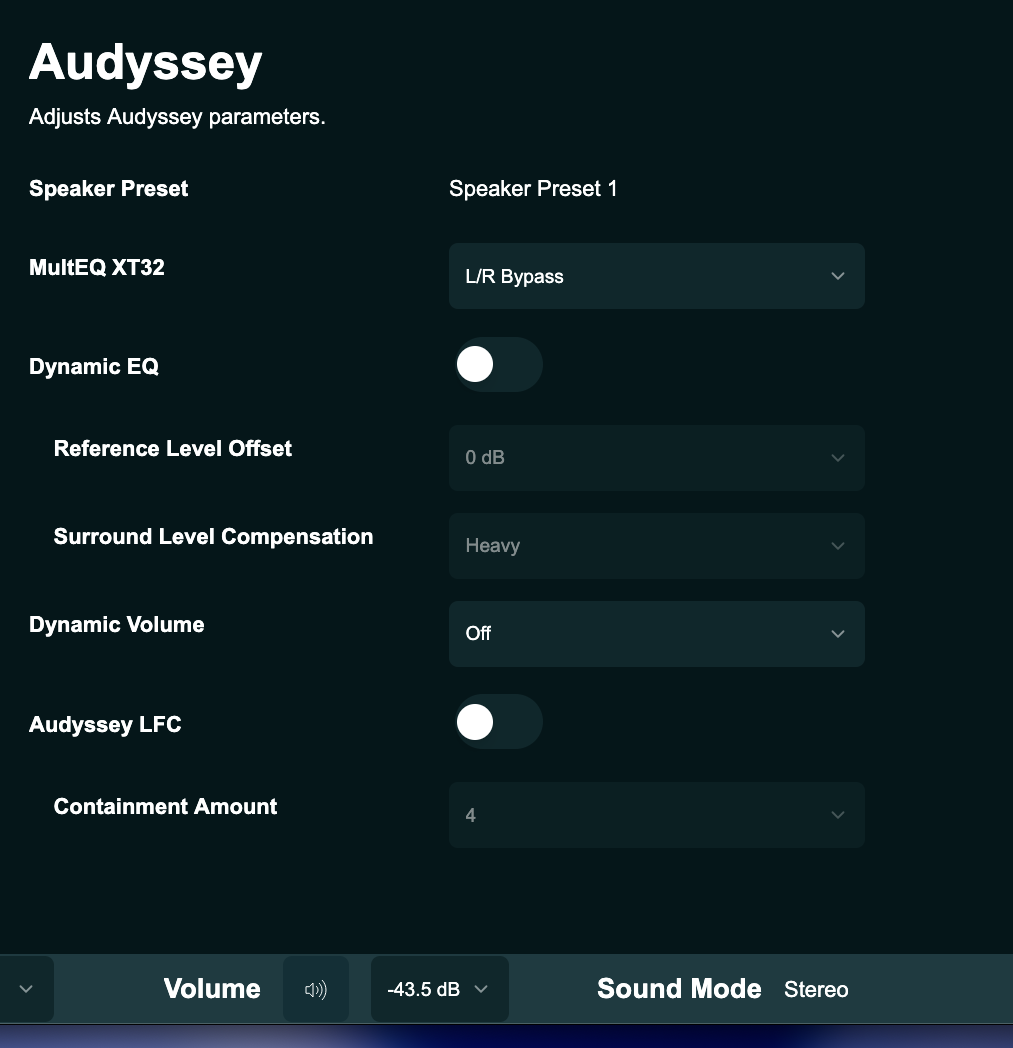Image resolution: width=1013 pixels, height=1048 pixels.
Task: Click the Speaker Preset 1 value
Action: (x=533, y=188)
